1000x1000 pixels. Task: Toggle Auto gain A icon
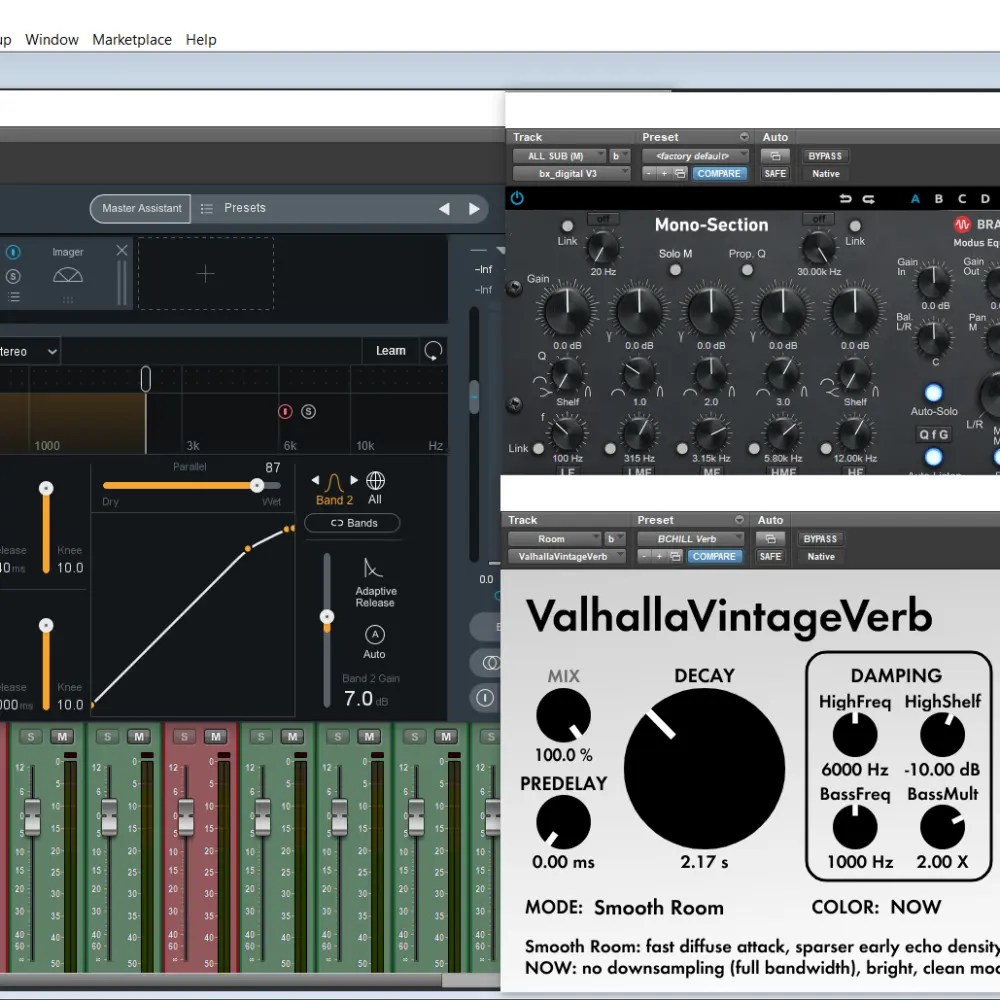click(375, 635)
